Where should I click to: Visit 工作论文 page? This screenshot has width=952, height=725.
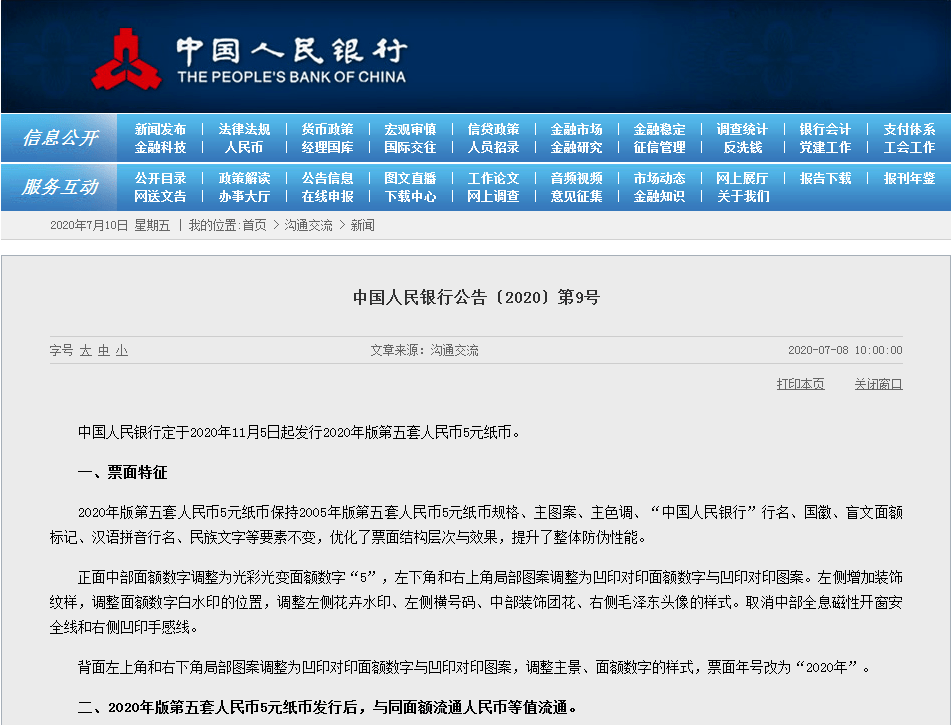tap(494, 179)
